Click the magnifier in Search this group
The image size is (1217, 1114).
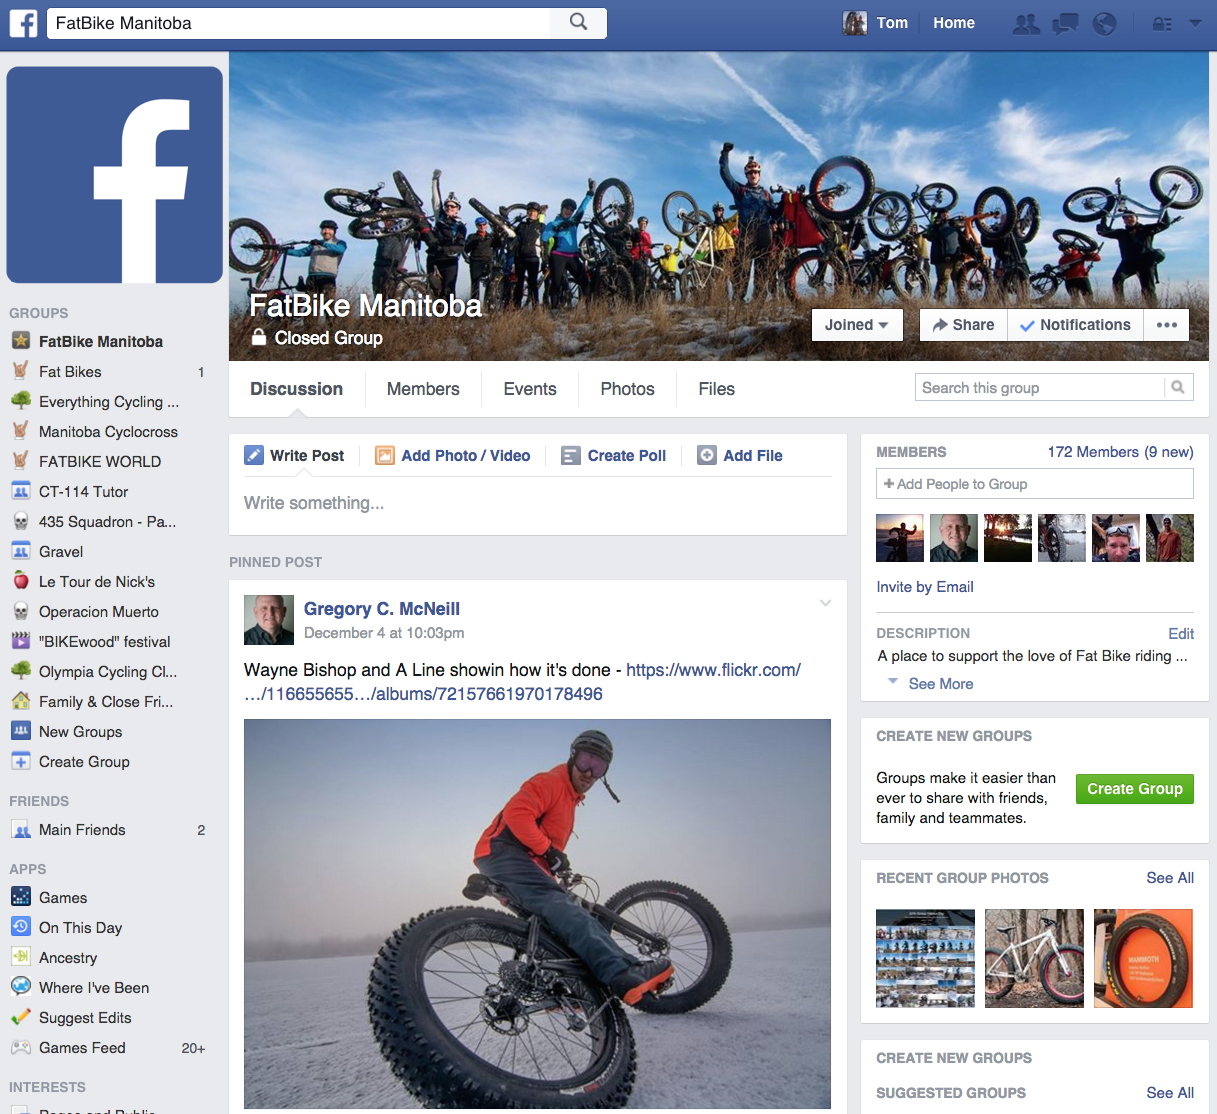coord(1178,387)
